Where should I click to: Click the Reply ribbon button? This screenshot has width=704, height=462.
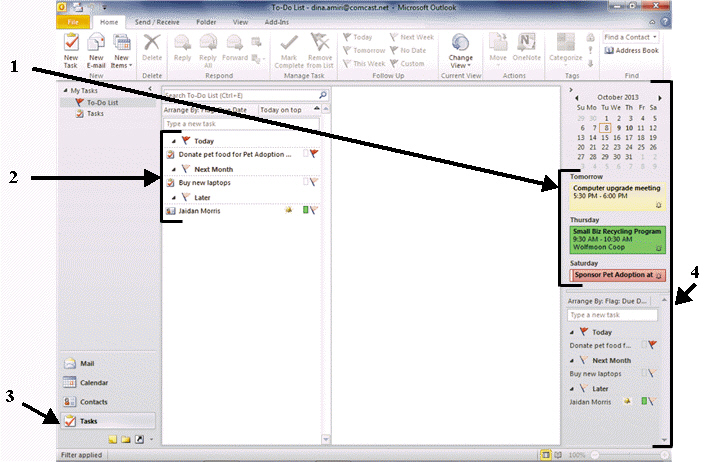click(x=182, y=48)
